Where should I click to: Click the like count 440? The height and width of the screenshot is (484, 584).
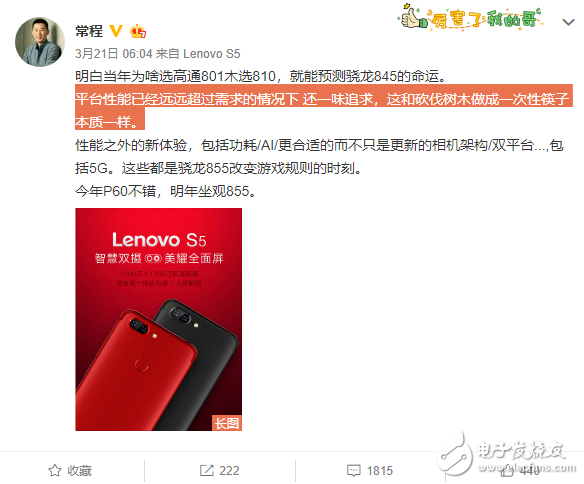tap(530, 471)
